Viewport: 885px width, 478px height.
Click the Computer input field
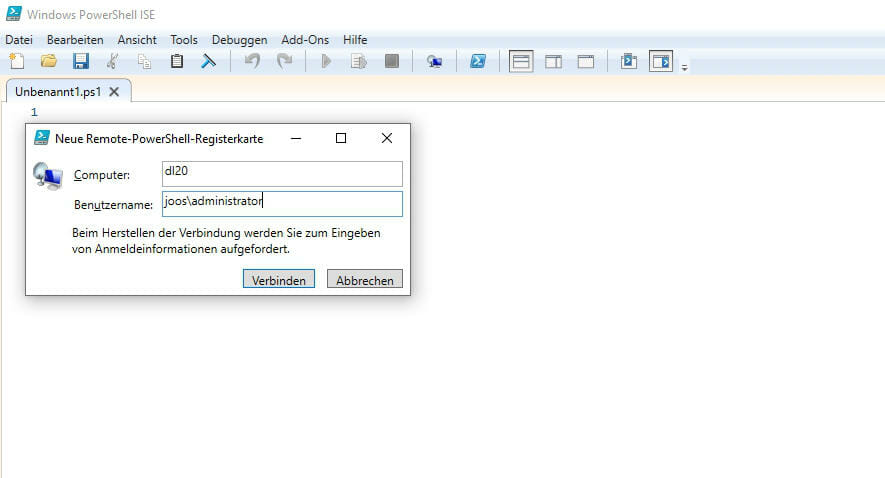(x=282, y=174)
